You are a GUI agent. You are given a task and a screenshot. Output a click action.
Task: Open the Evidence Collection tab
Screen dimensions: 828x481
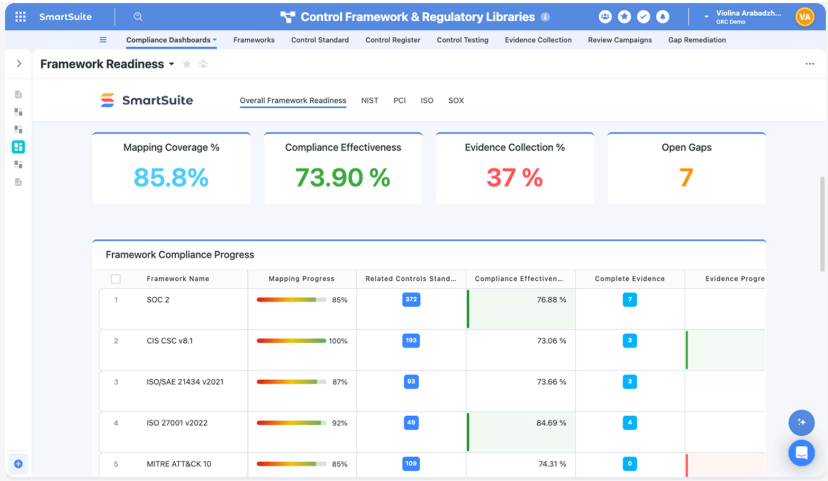(x=538, y=40)
